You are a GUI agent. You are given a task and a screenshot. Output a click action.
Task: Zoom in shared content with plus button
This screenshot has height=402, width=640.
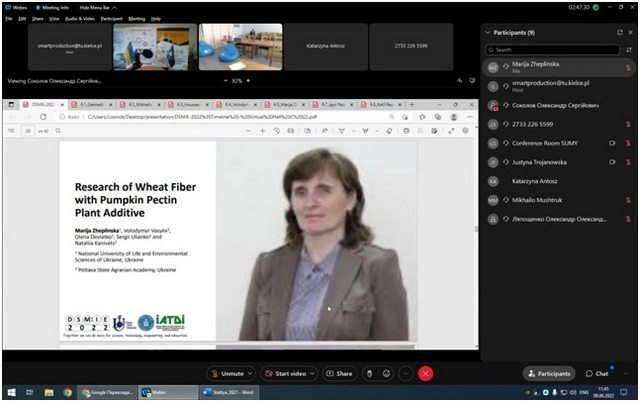248,81
